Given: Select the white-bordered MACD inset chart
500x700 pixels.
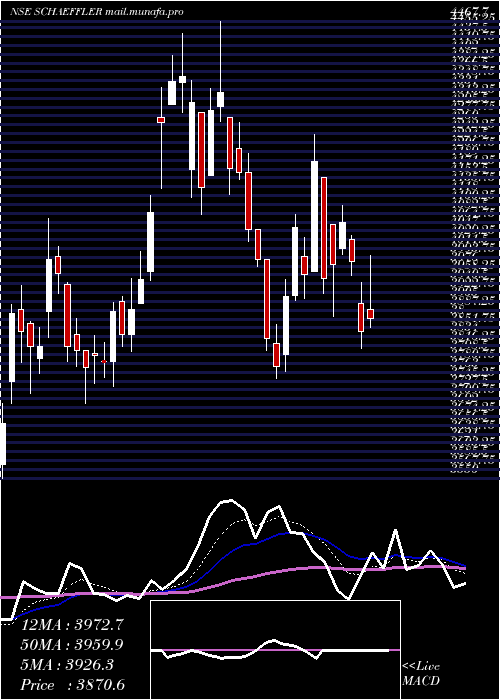Looking at the screenshot, I should (275, 650).
